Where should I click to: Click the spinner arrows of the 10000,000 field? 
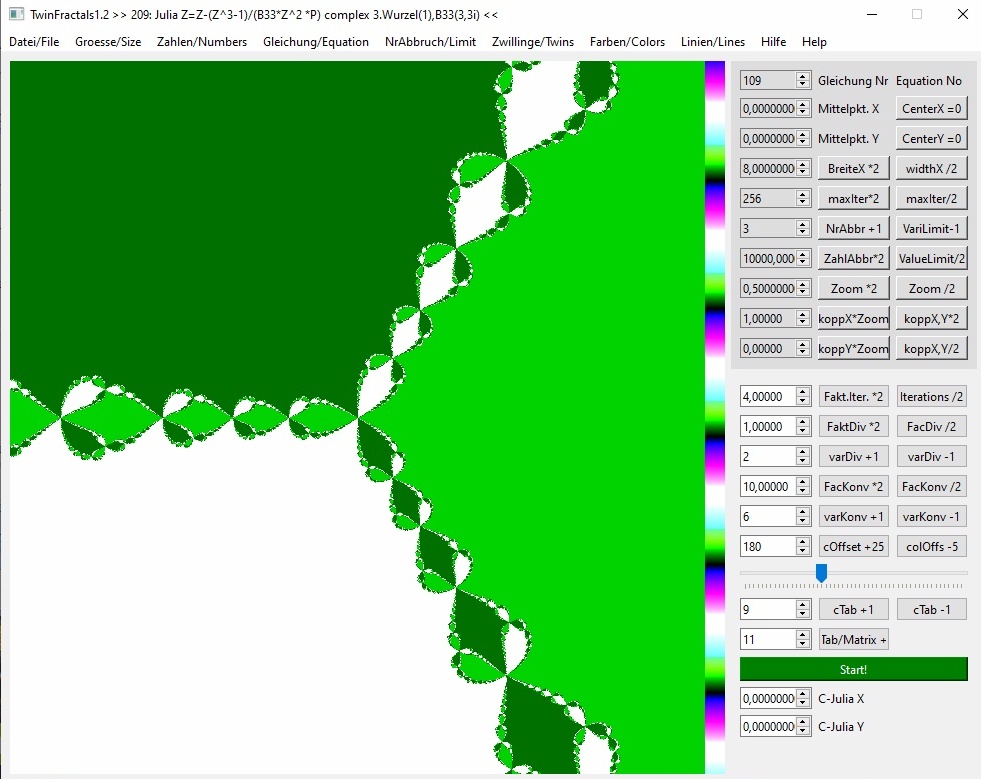[x=803, y=258]
